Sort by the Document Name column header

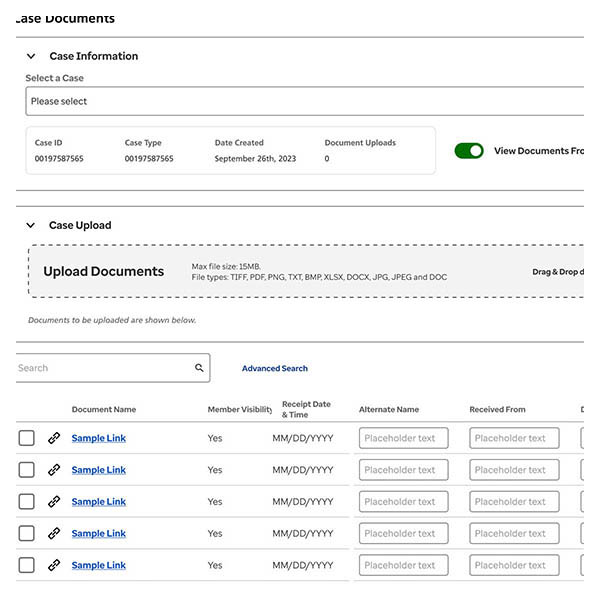tap(104, 410)
